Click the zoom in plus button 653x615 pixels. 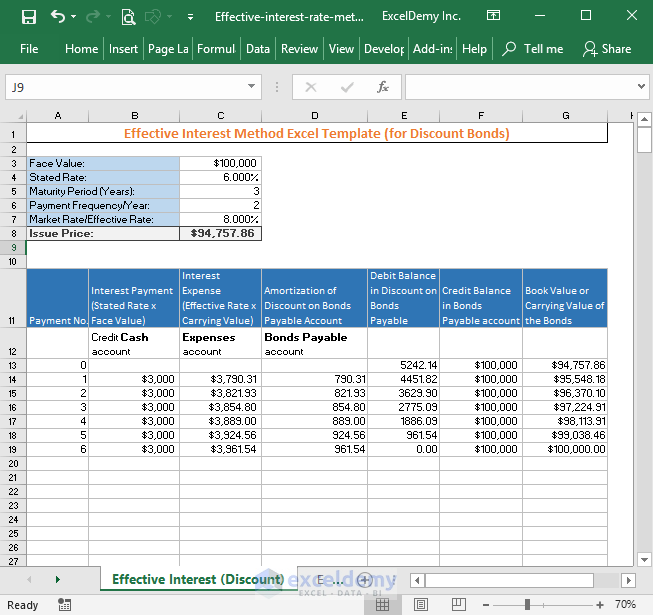599,605
